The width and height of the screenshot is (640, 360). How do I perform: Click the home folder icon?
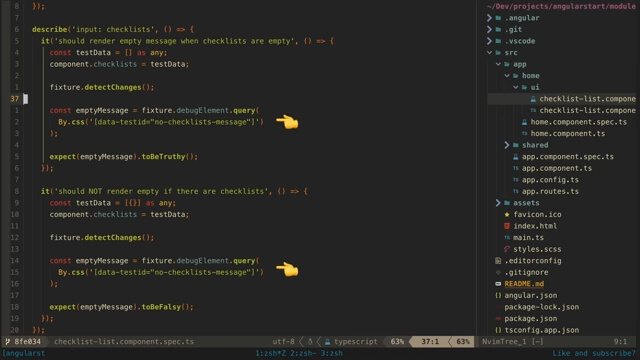click(516, 76)
